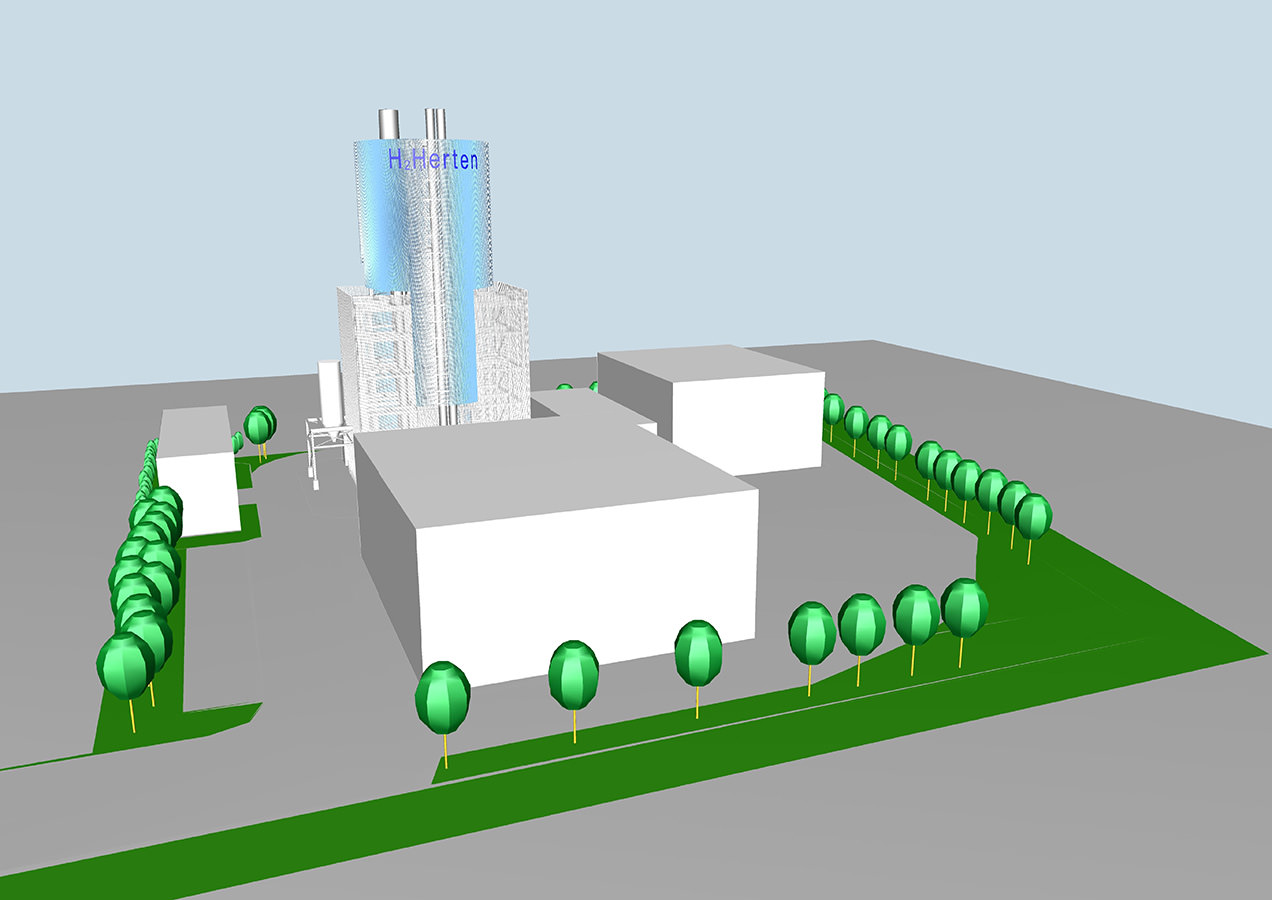Screen dimensions: 1272x900
Task: Select the nearest tree in the right-side row
Action: 1034,516
